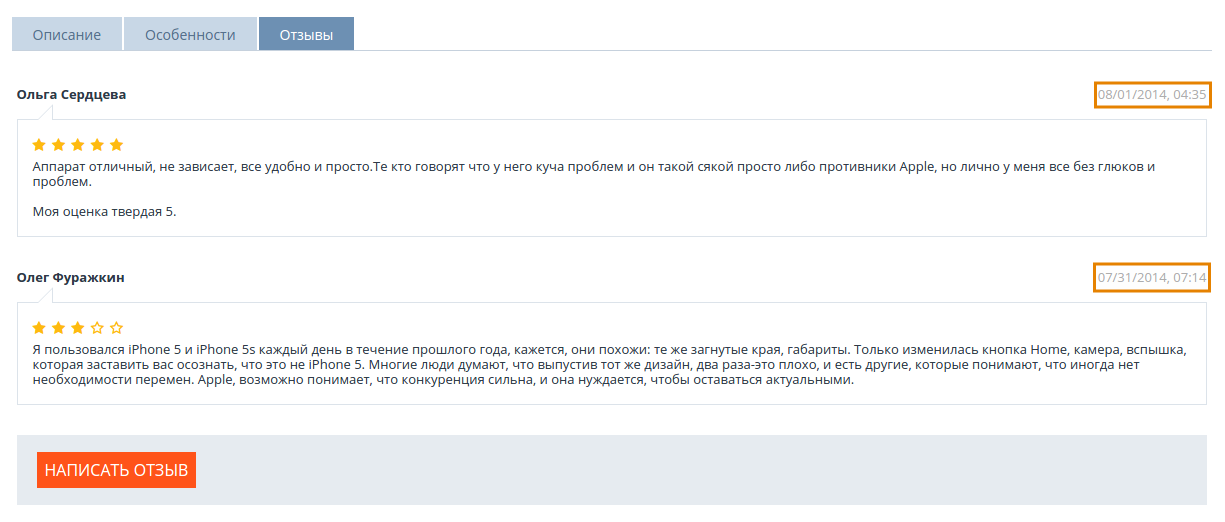Click the review text starting with Аппарат отличный

click(x=594, y=174)
